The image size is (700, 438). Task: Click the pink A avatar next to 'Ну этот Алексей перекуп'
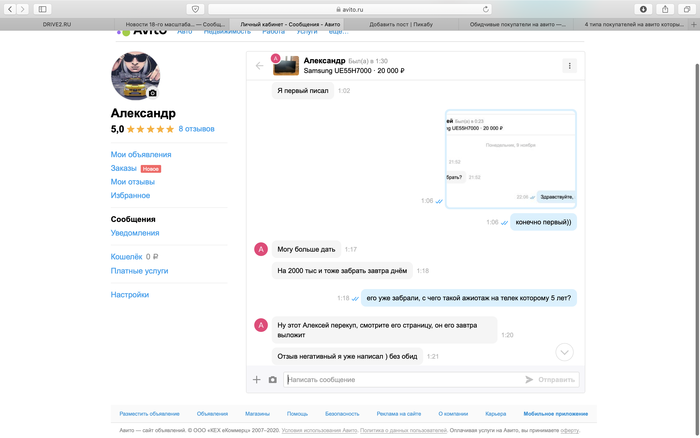click(x=261, y=325)
